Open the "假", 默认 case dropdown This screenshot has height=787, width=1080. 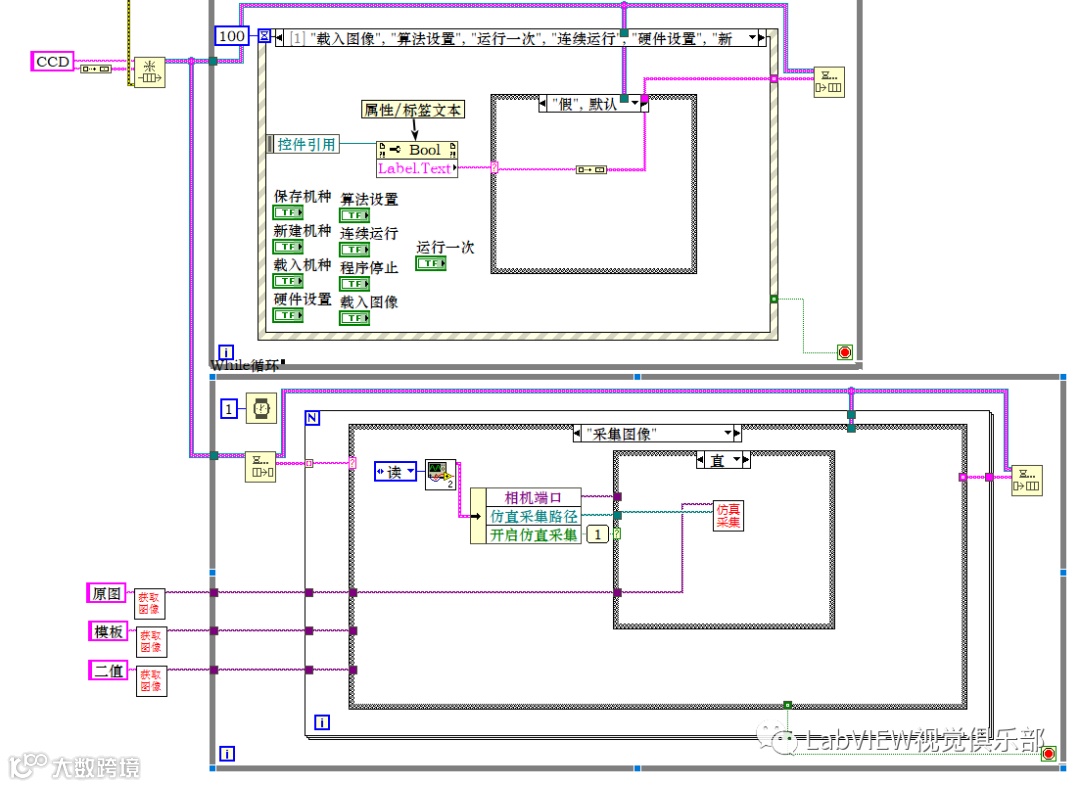pos(634,104)
